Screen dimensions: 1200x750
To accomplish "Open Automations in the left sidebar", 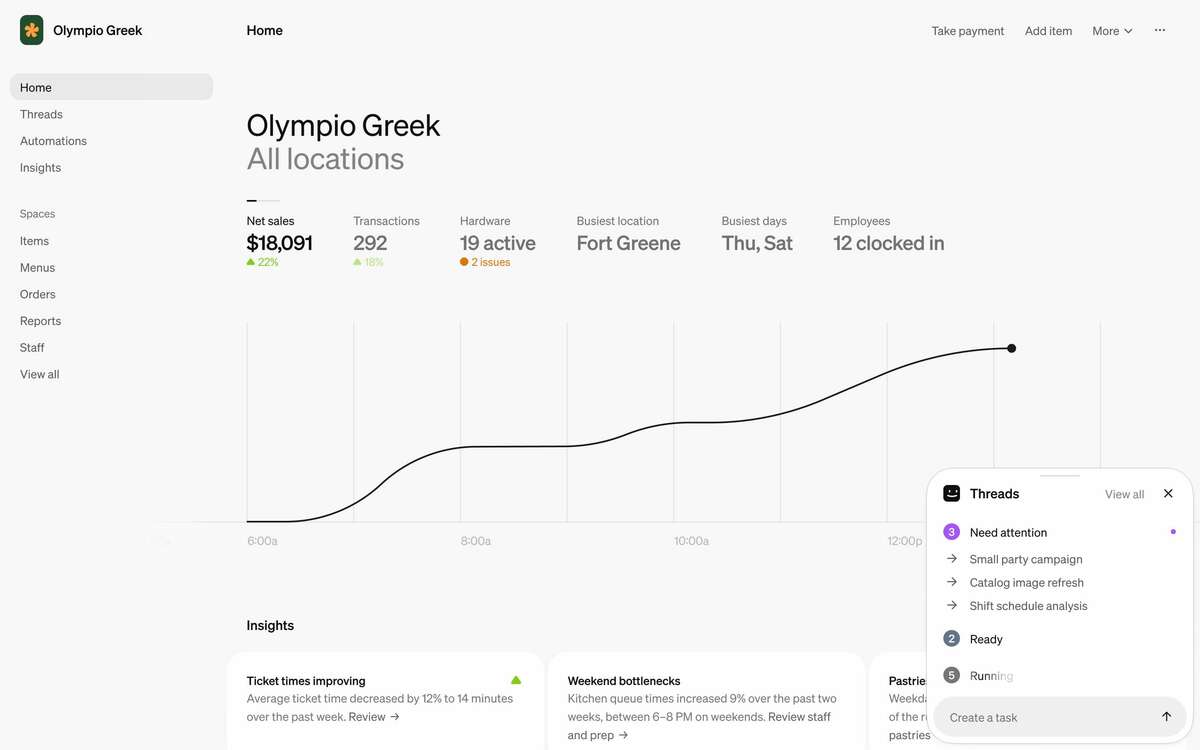I will [x=53, y=141].
